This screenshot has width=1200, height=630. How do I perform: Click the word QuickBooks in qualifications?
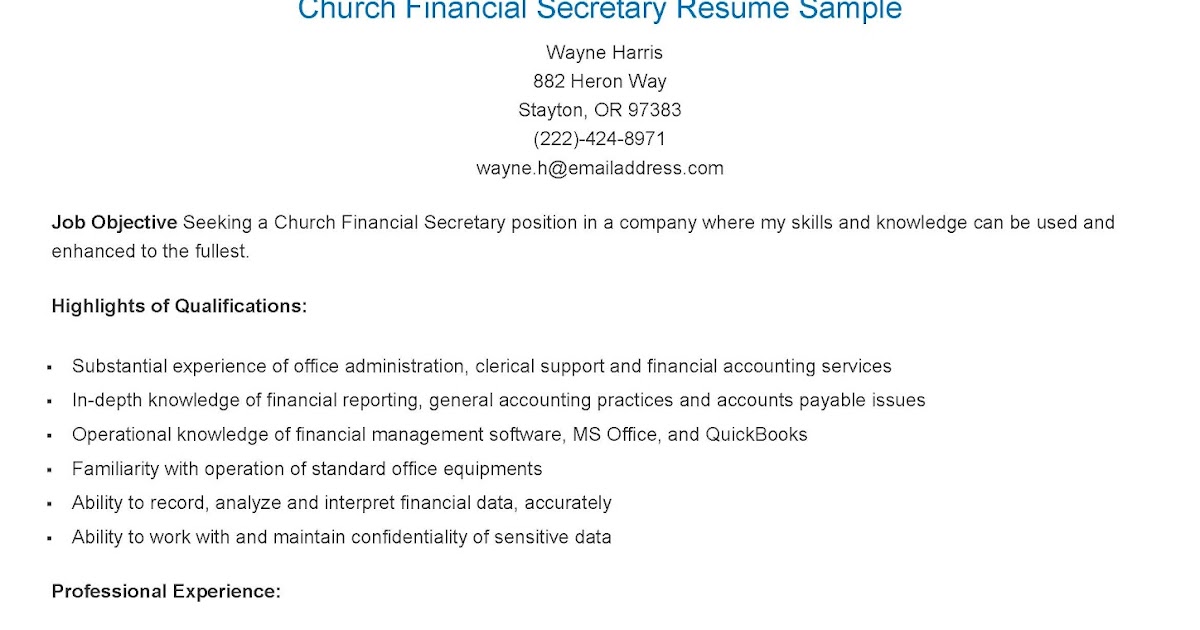point(756,434)
